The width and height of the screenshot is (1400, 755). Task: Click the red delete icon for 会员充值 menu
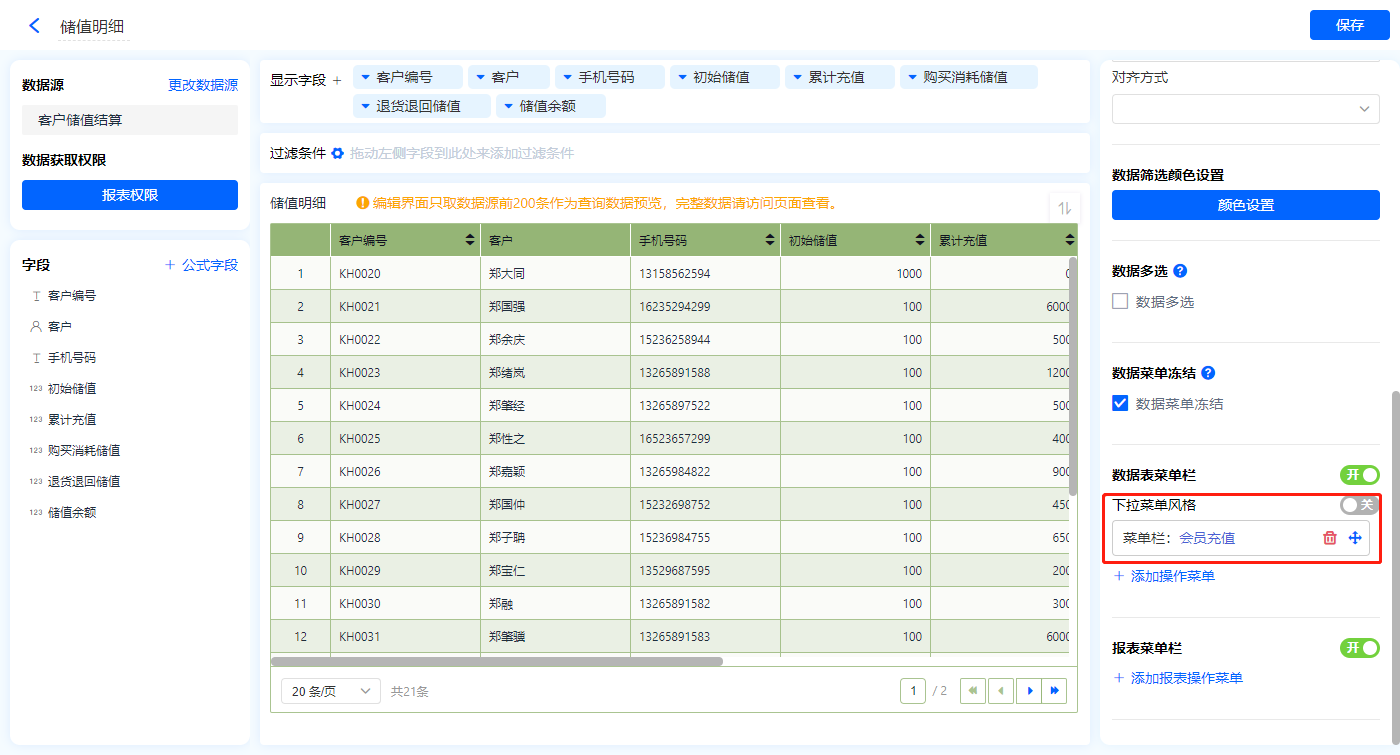coord(1329,538)
